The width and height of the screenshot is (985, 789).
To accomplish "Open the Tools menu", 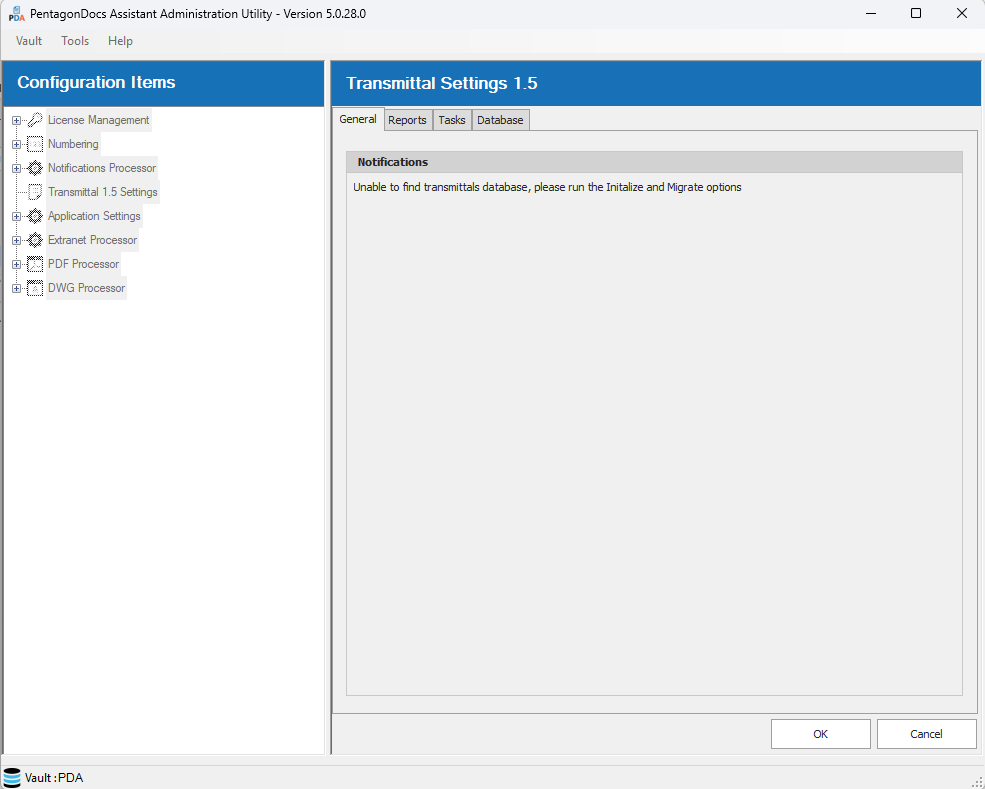I will [75, 41].
